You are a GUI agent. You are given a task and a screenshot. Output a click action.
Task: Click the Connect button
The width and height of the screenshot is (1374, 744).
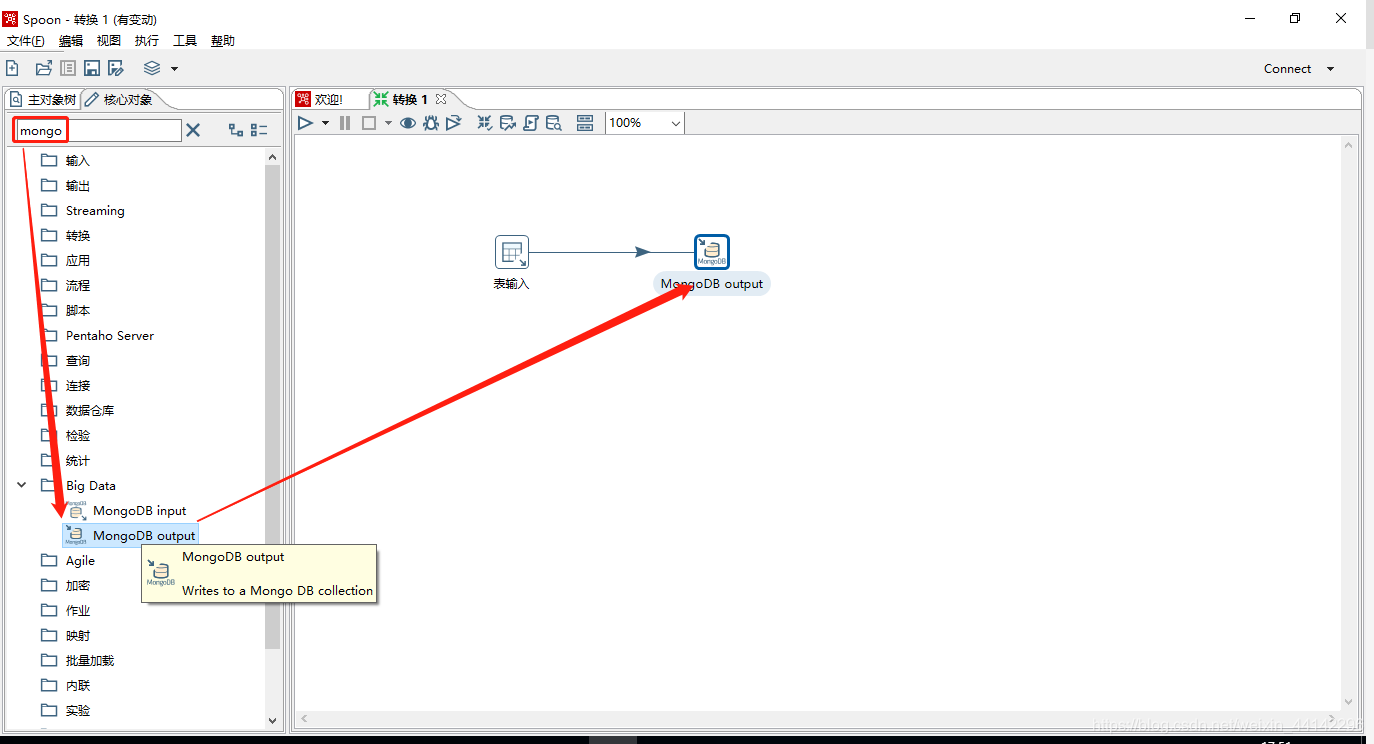pos(1287,69)
